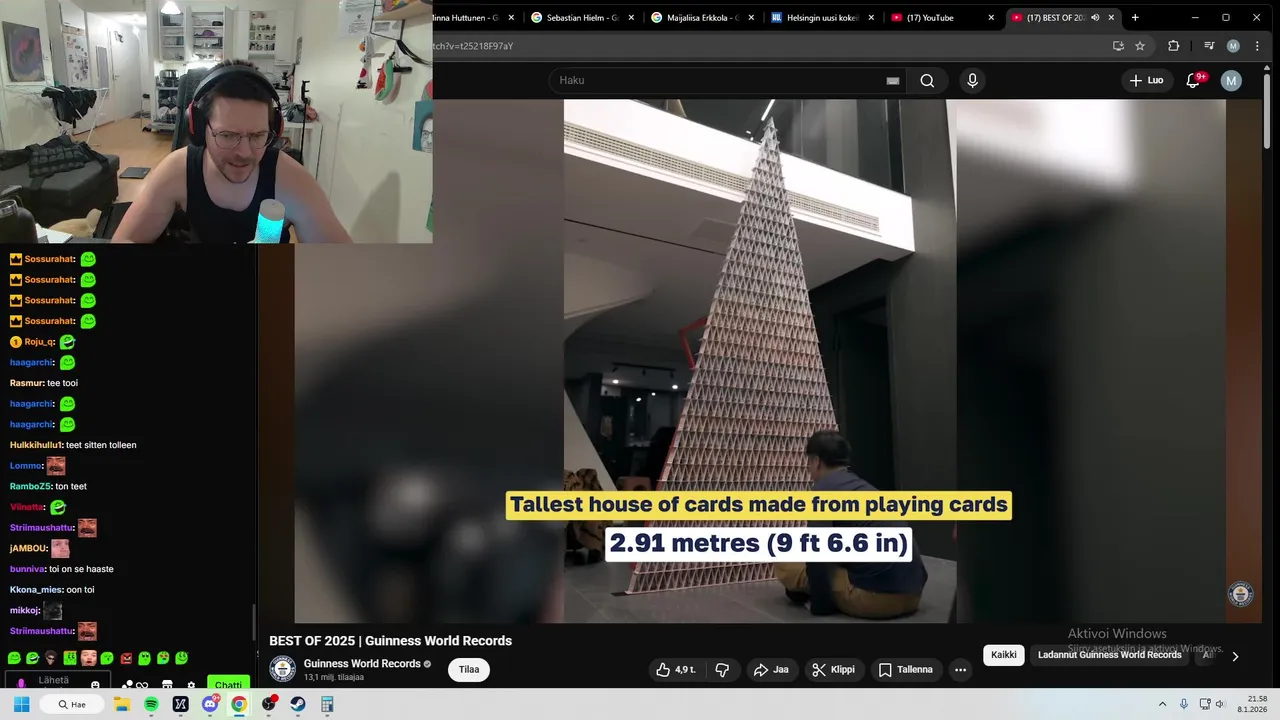The image size is (1280, 720).
Task: Click the system tray volume icon
Action: [x=1219, y=704]
